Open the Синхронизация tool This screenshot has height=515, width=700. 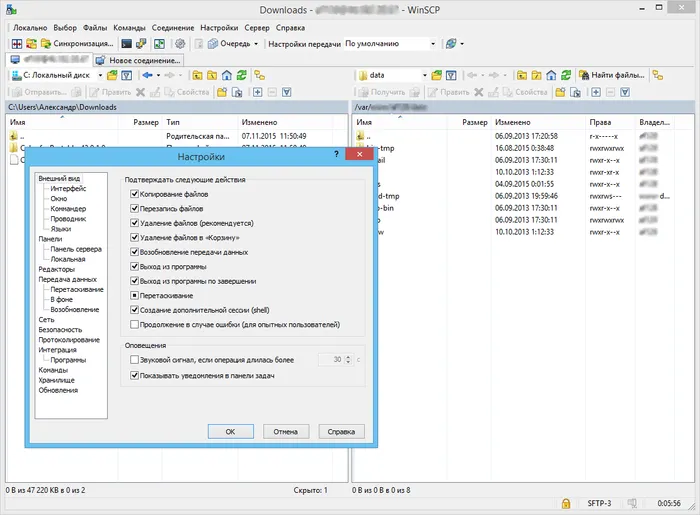point(77,44)
